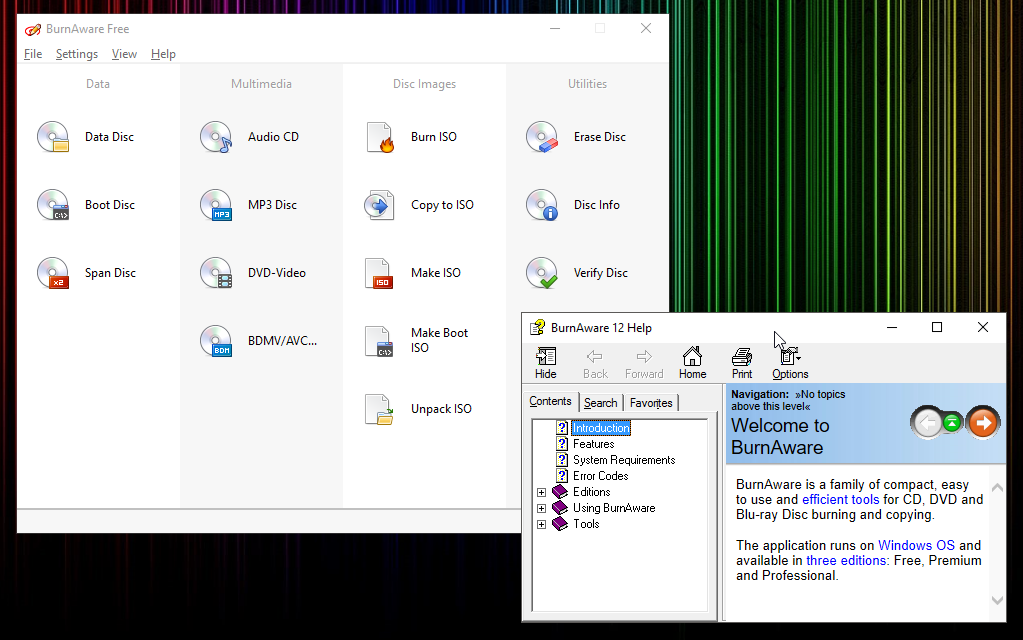Viewport: 1023px width, 640px height.
Task: Open the Burn ISO tool
Action: click(x=410, y=137)
